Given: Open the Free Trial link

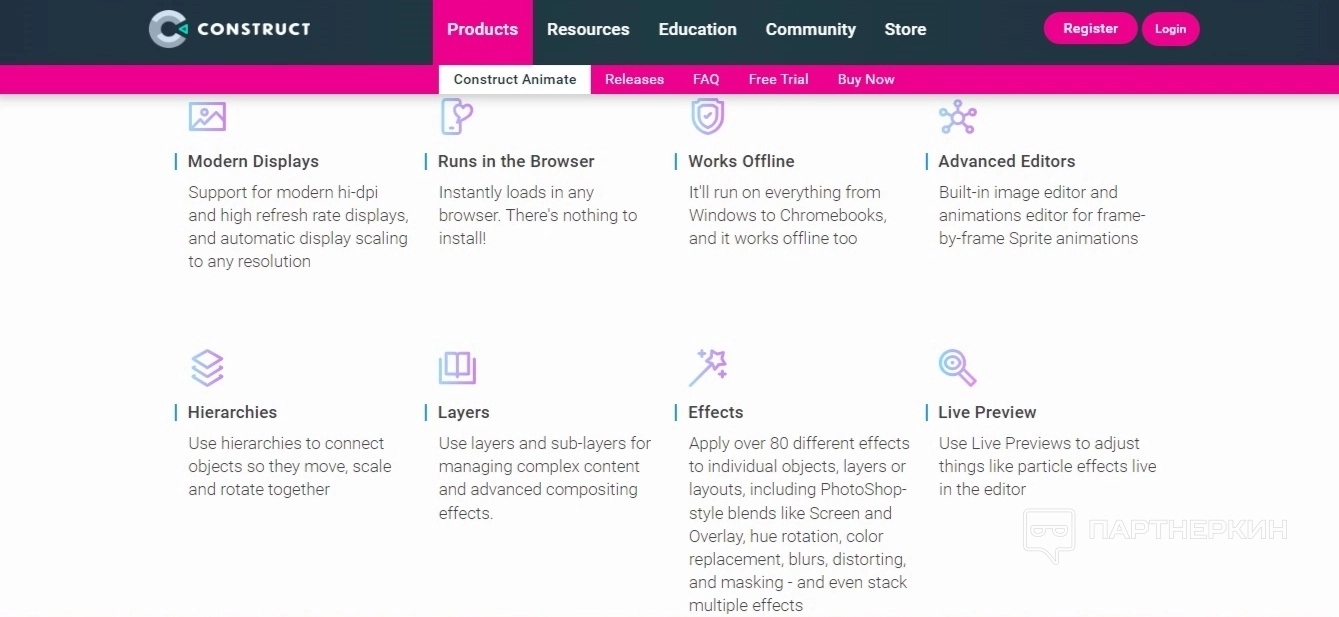Looking at the screenshot, I should click(778, 80).
